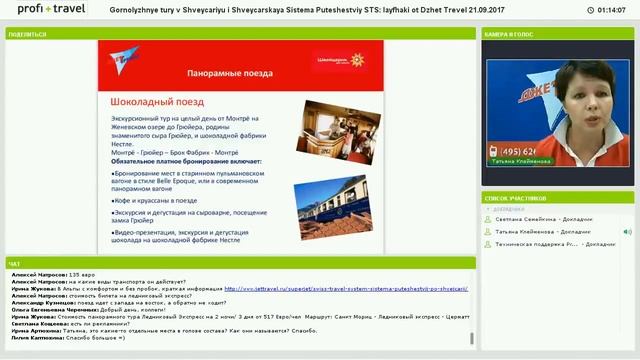The image size is (640, 360).
Task: Click the Панорамные поезда slide title
Action: point(230,73)
